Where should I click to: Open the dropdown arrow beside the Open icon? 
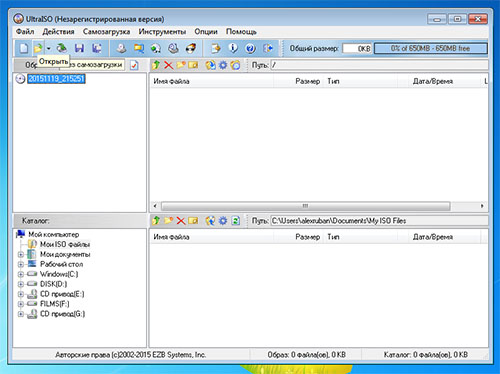point(49,48)
